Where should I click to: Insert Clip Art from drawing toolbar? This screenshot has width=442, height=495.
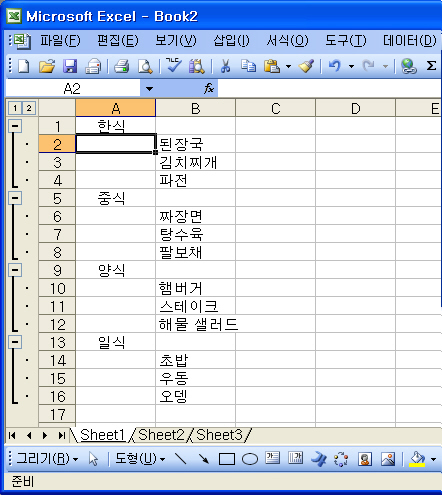point(365,459)
